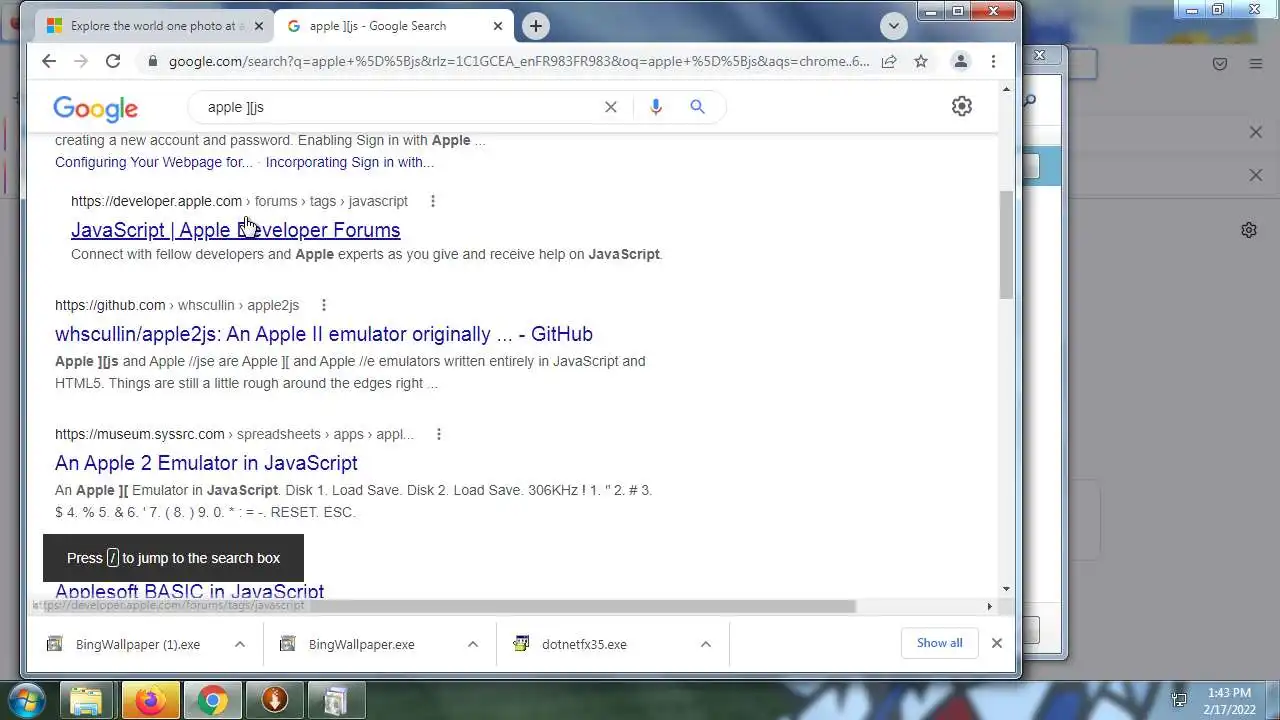Screen dimensions: 1280x720
Task: Click the page's vertical scrollbar thumb
Action: (1006, 244)
